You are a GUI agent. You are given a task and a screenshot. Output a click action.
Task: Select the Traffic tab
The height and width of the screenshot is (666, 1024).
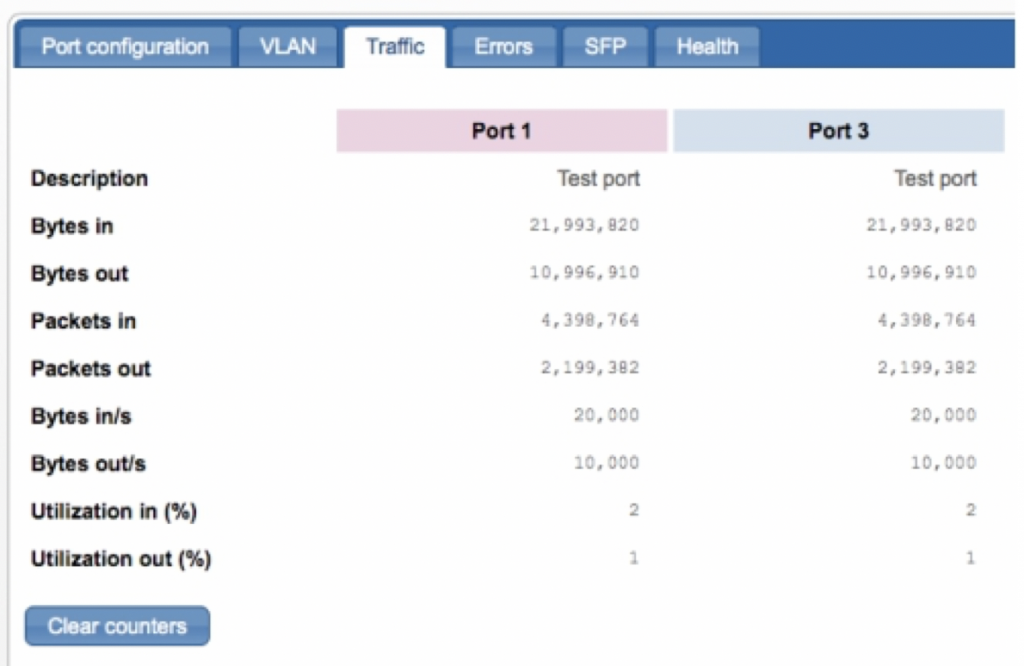coord(395,47)
